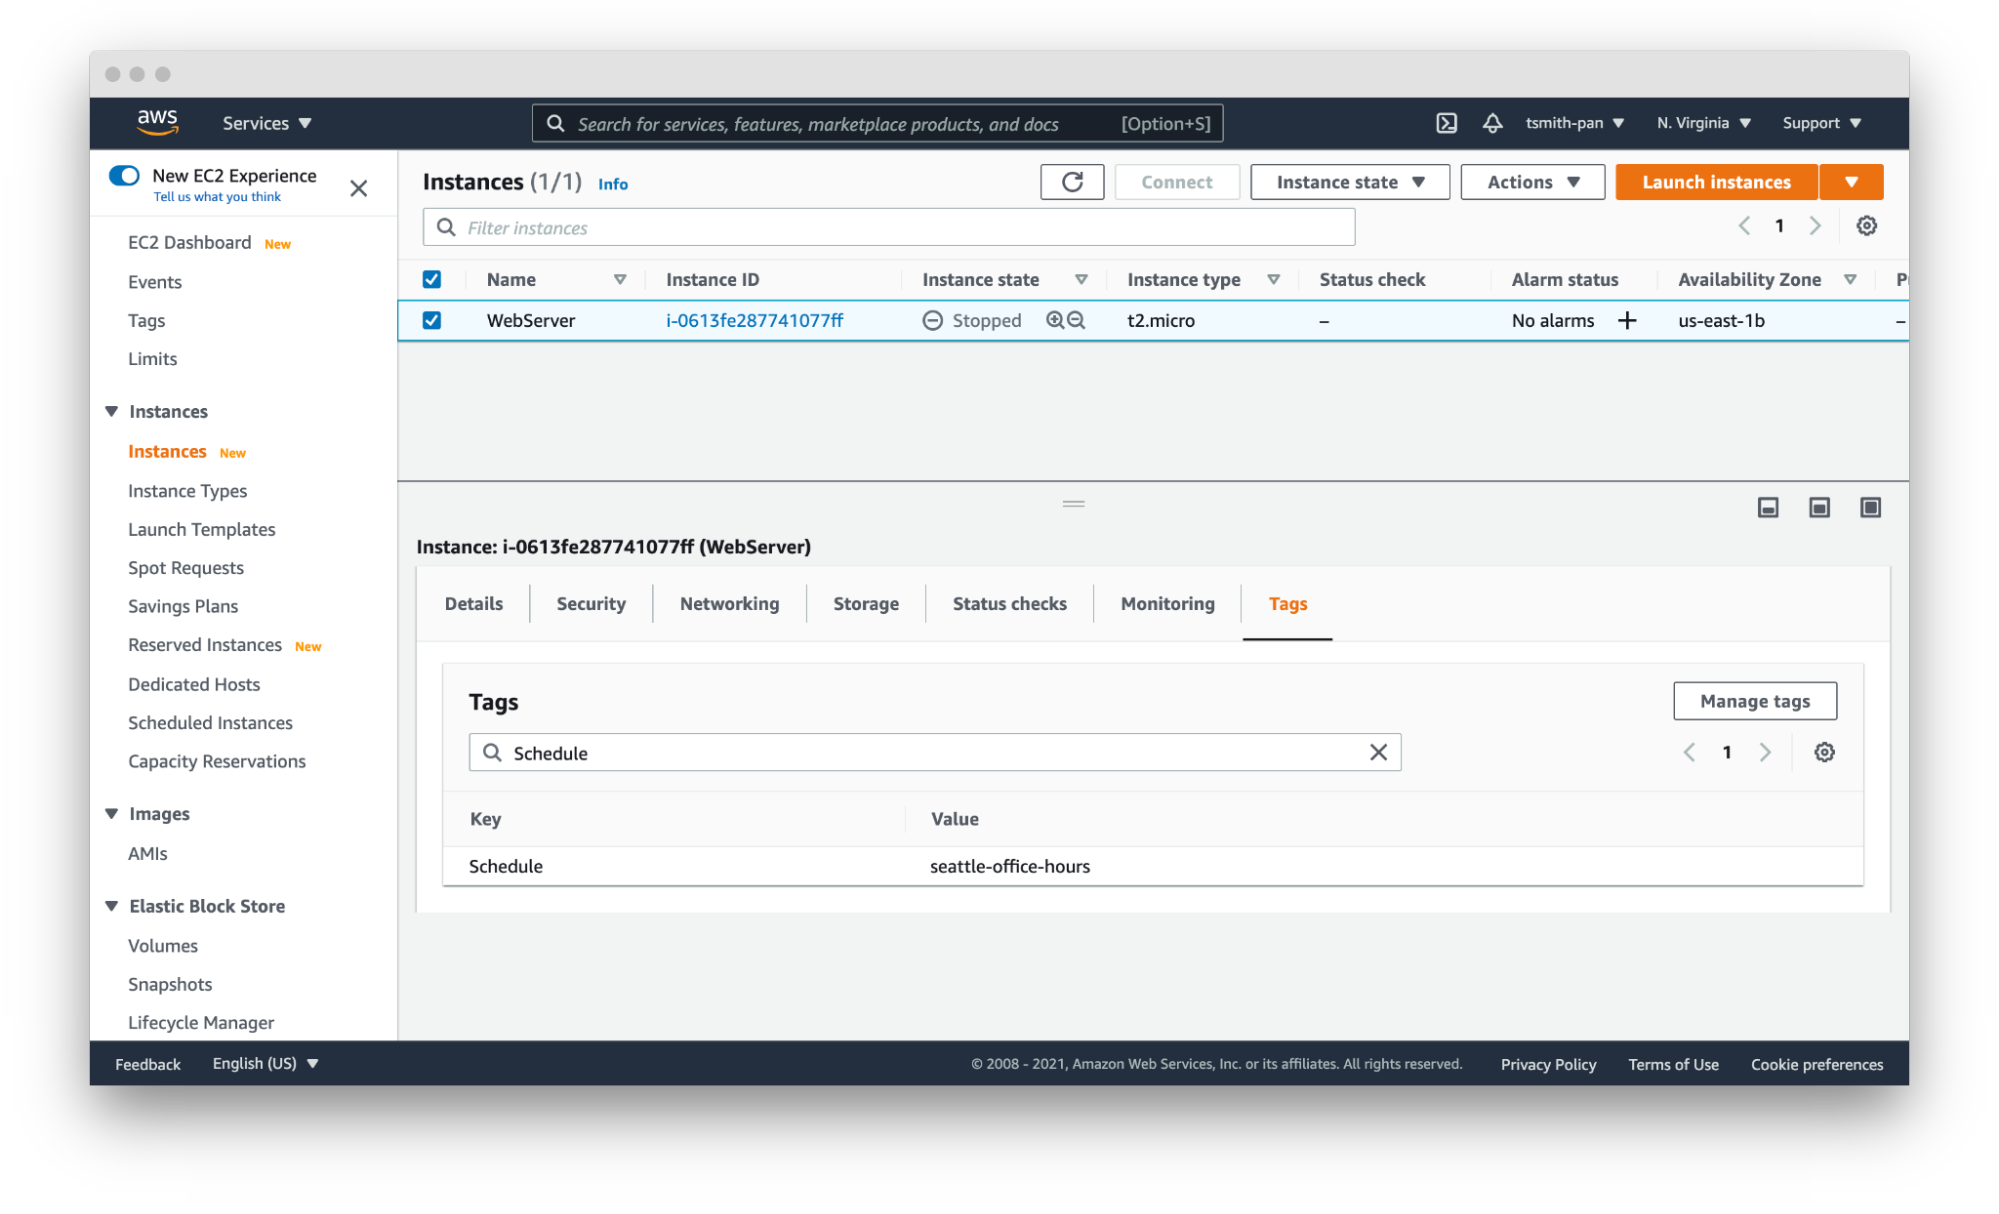Viewport: 1999px width, 1214px height.
Task: Collapse the Images sidebar section
Action: click(x=112, y=814)
